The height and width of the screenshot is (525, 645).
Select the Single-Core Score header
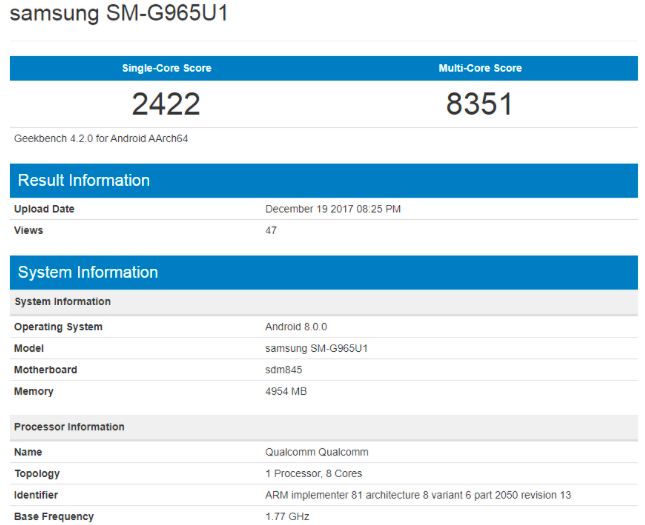[166, 68]
